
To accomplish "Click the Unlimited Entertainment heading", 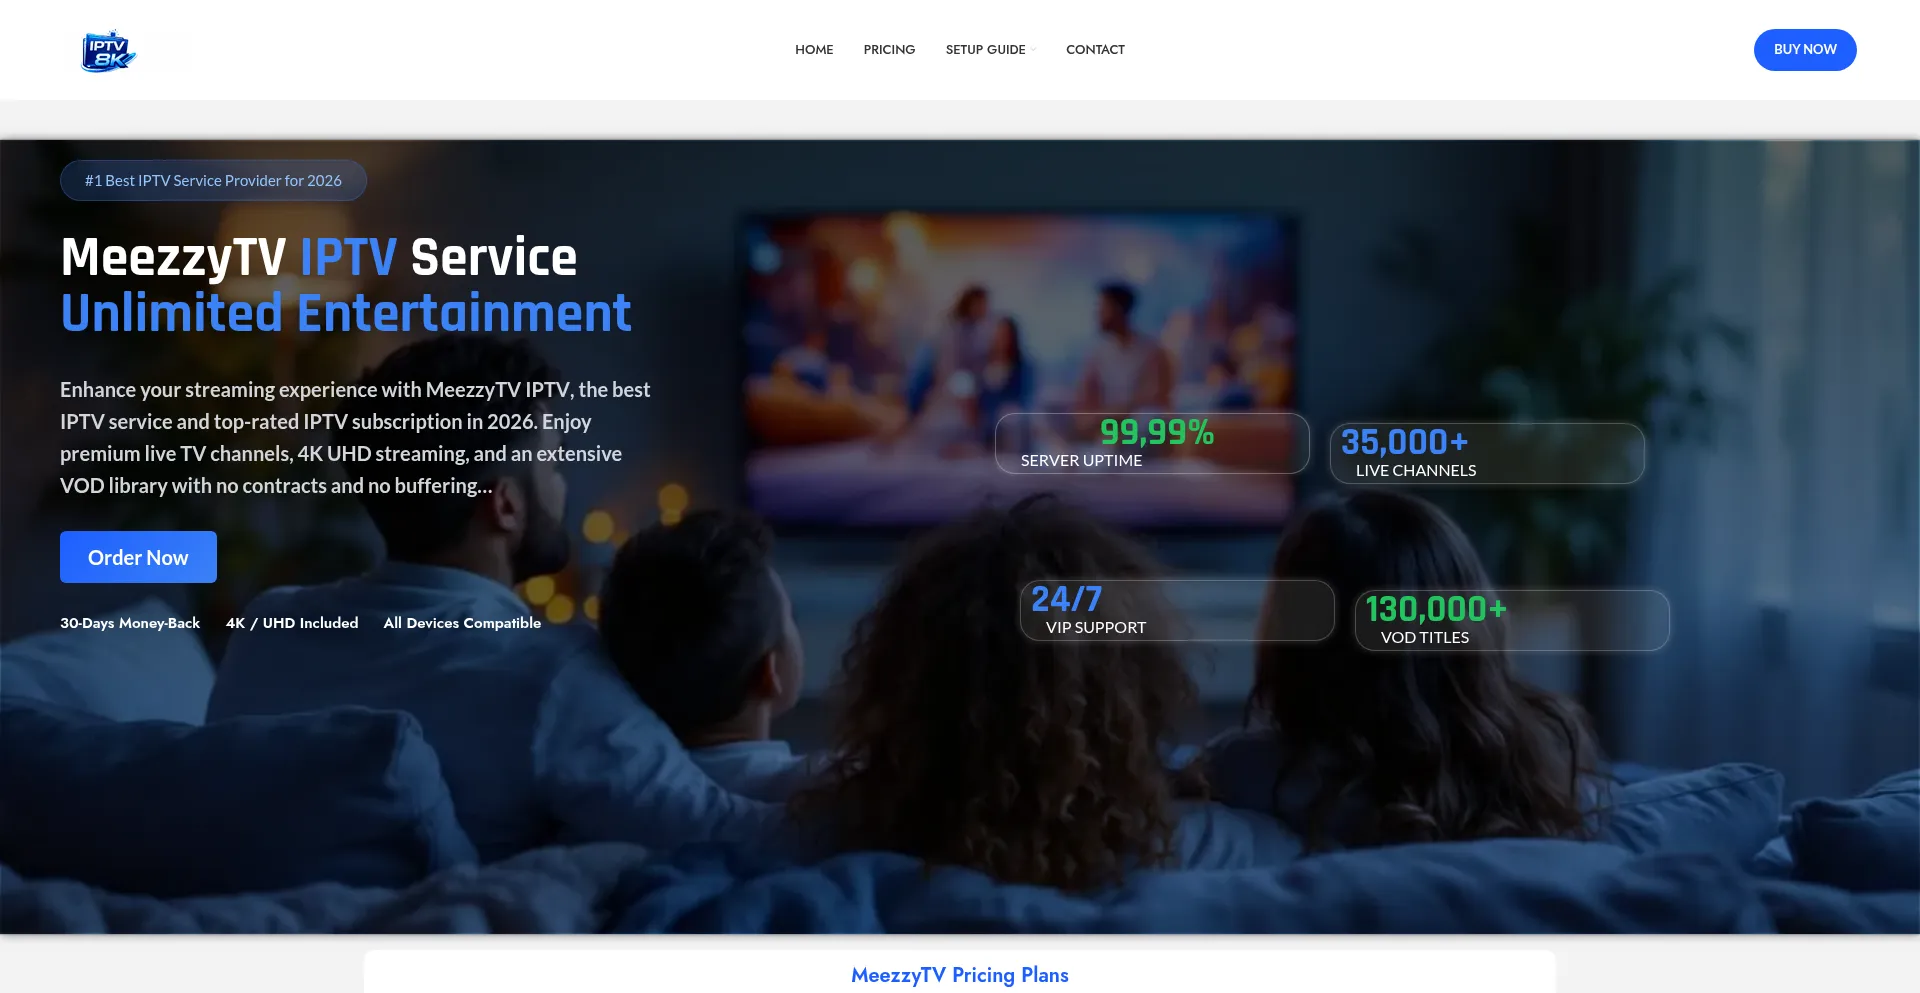I will tap(346, 313).
